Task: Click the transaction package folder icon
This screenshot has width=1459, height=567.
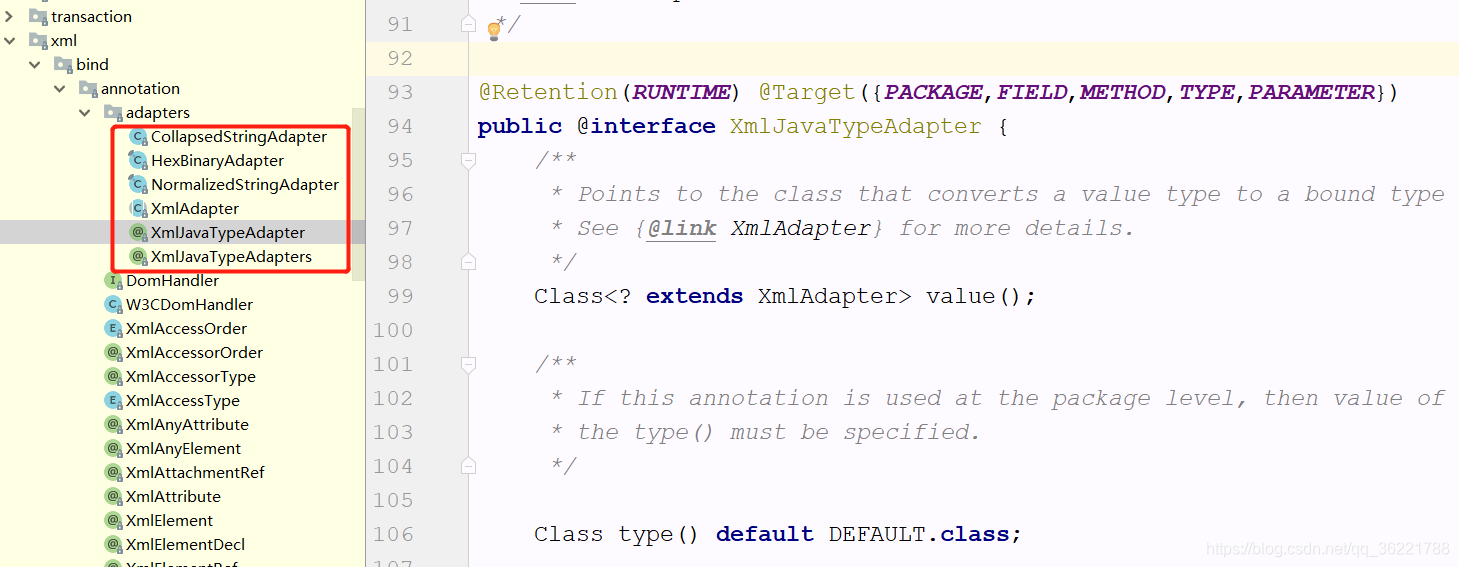Action: click(x=38, y=16)
